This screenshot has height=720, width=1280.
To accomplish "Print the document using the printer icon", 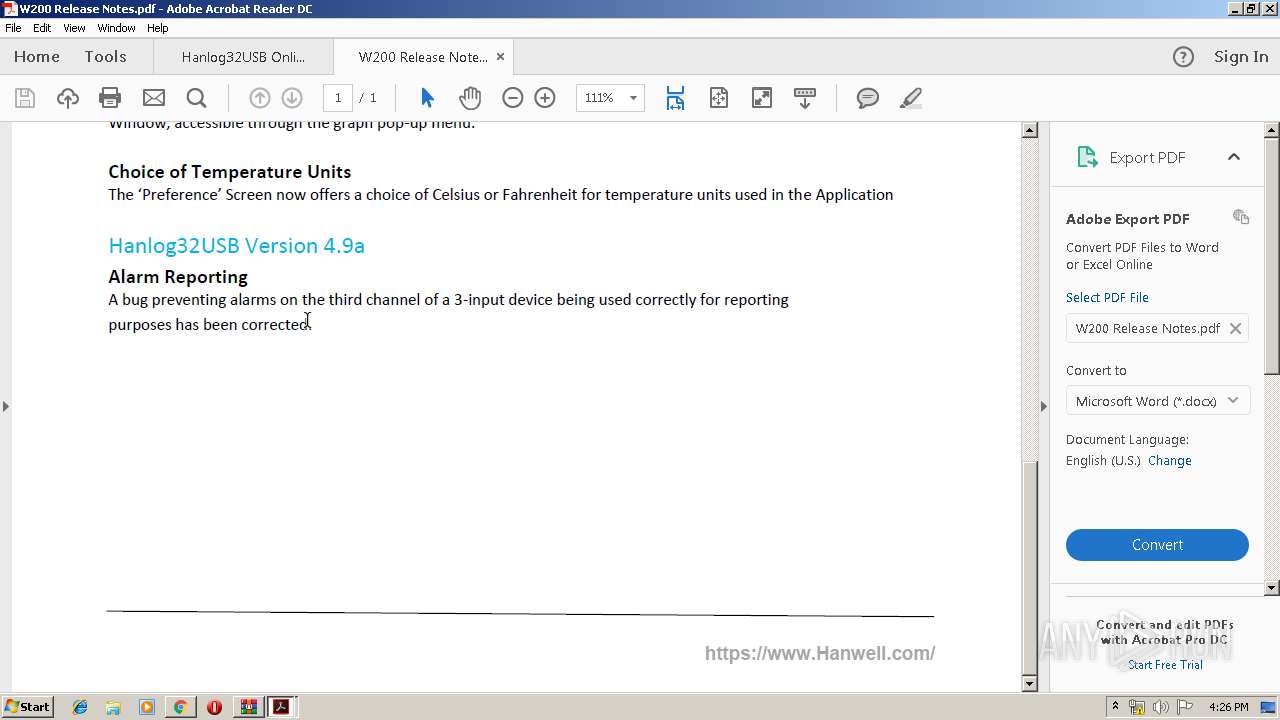I will tap(110, 98).
